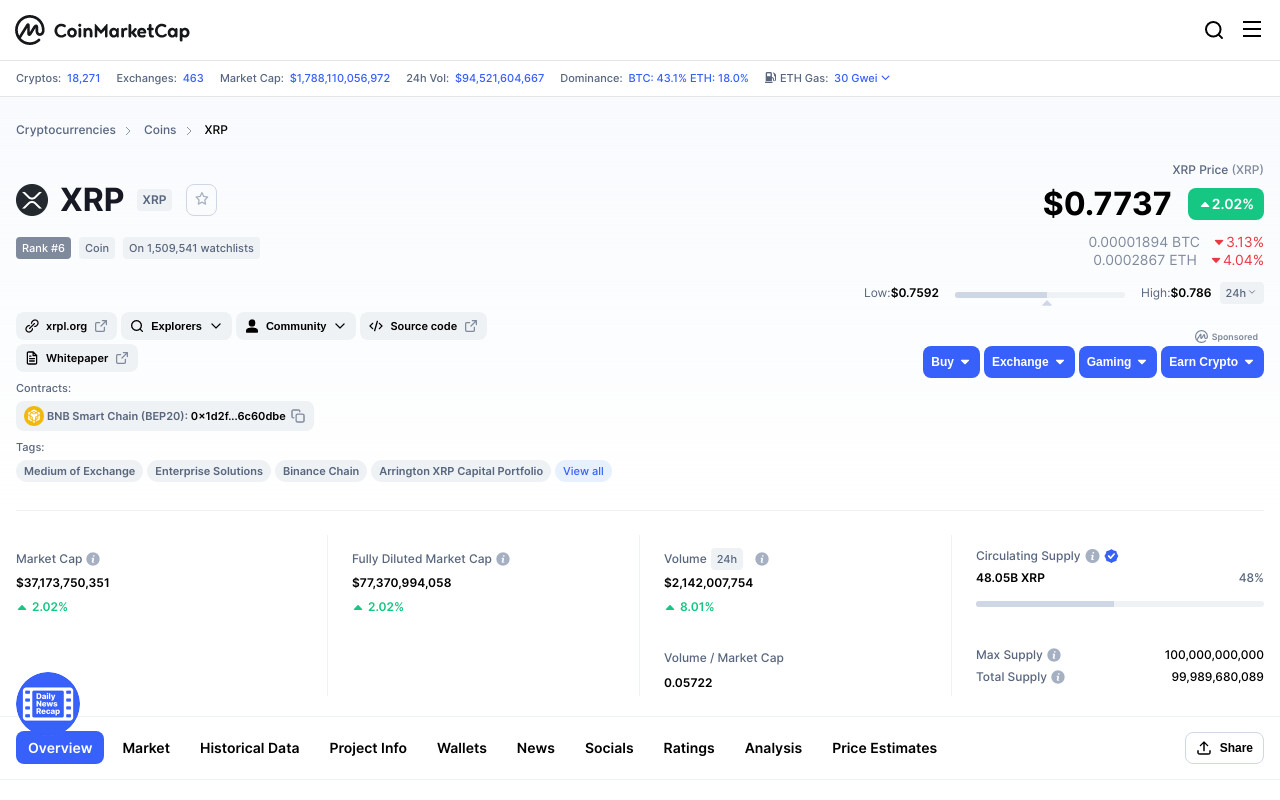Copy the BEP20 contract address icon
This screenshot has width=1280, height=800.
tap(298, 416)
